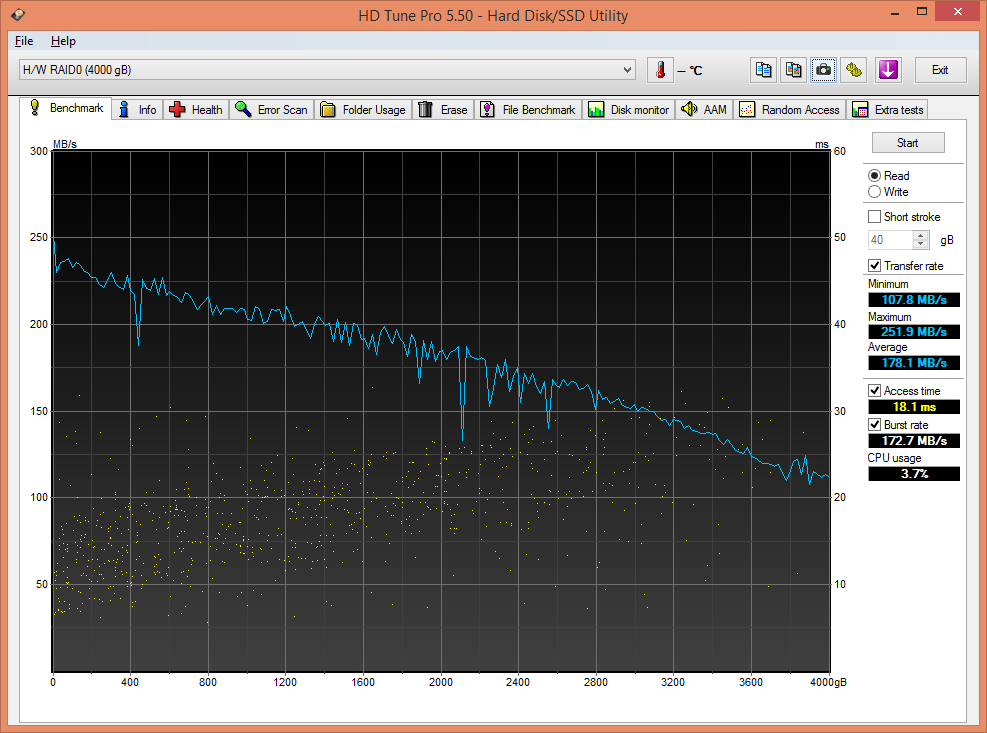Viewport: 987px width, 733px height.
Task: Enable the Short stroke checkbox
Action: point(874,217)
